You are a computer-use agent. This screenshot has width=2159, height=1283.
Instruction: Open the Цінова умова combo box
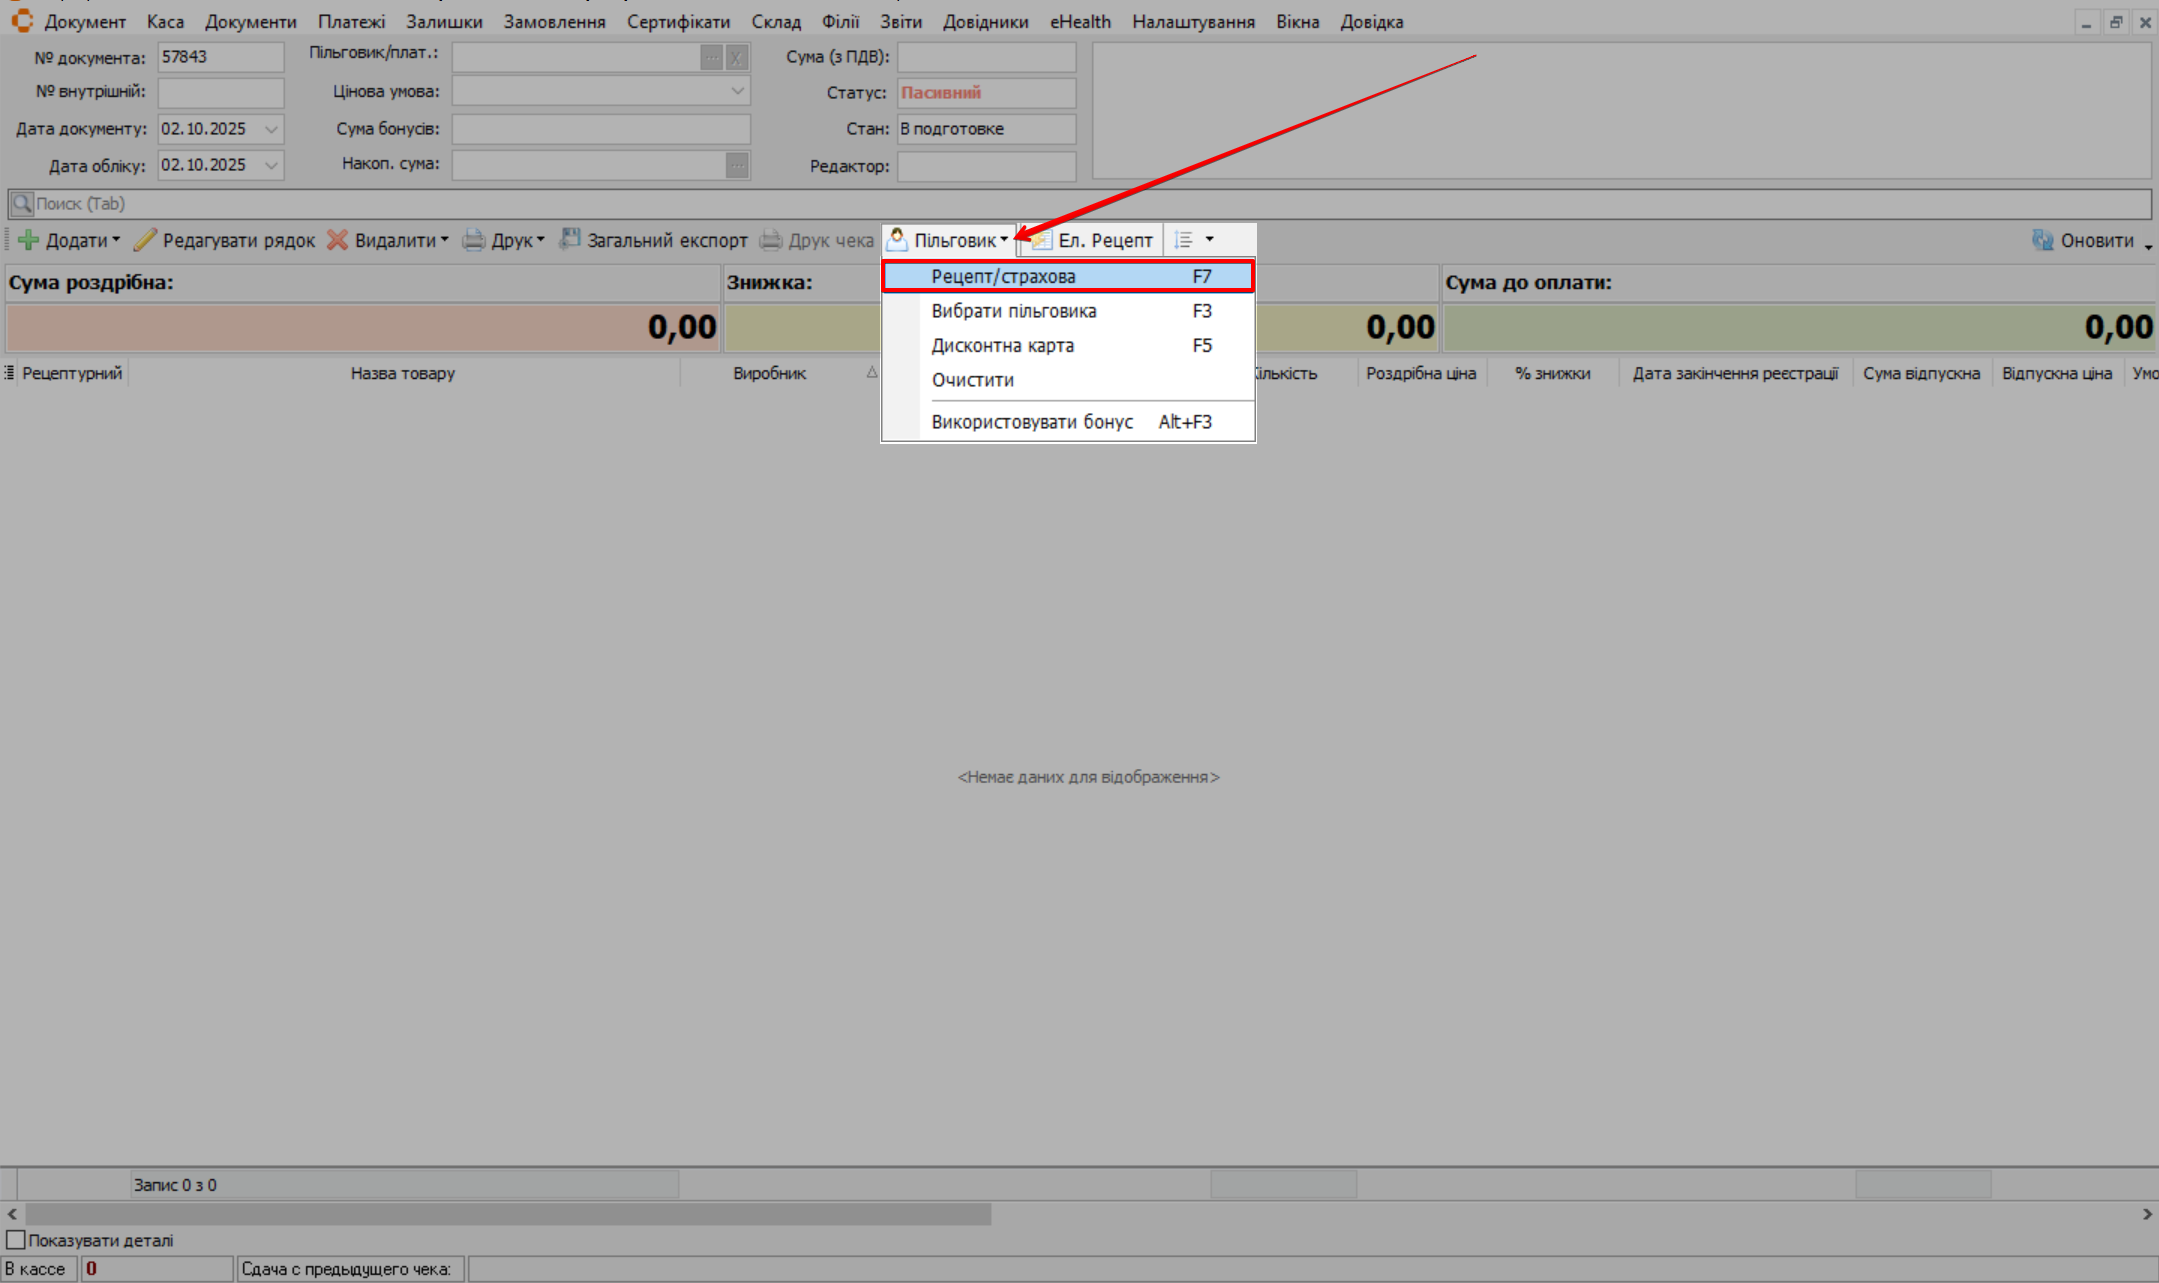(737, 91)
